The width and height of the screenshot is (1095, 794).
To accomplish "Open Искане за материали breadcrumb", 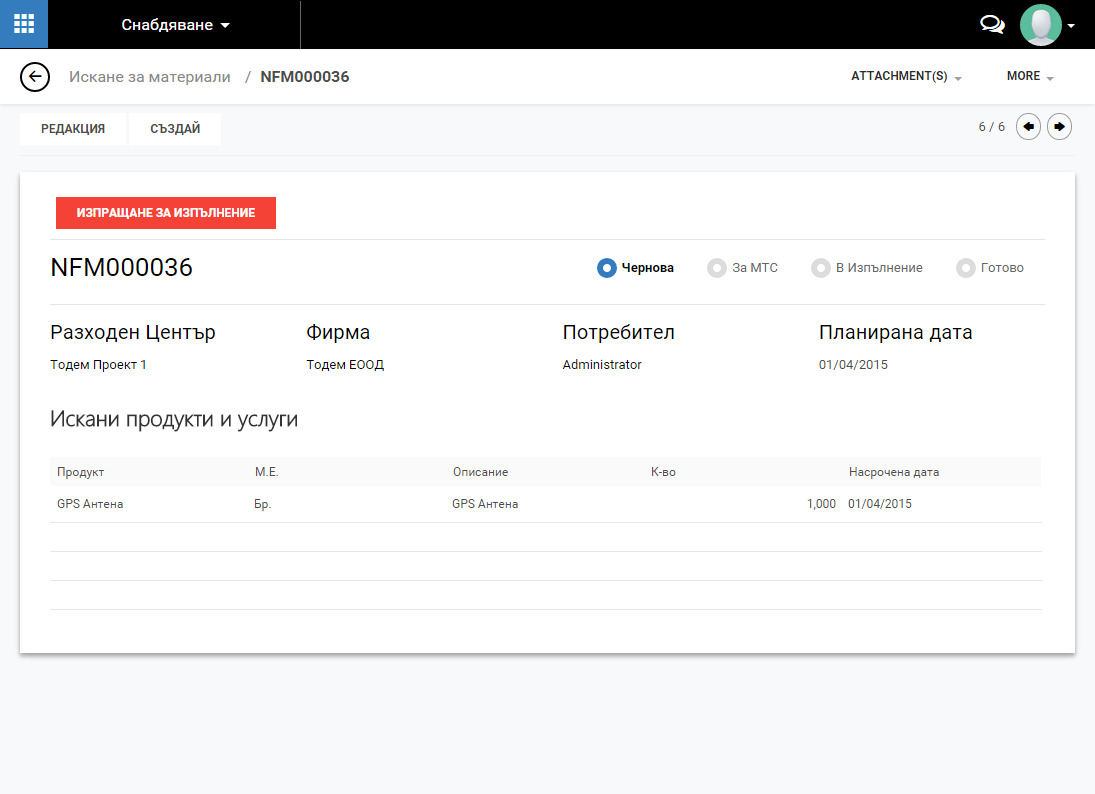I will (x=149, y=77).
